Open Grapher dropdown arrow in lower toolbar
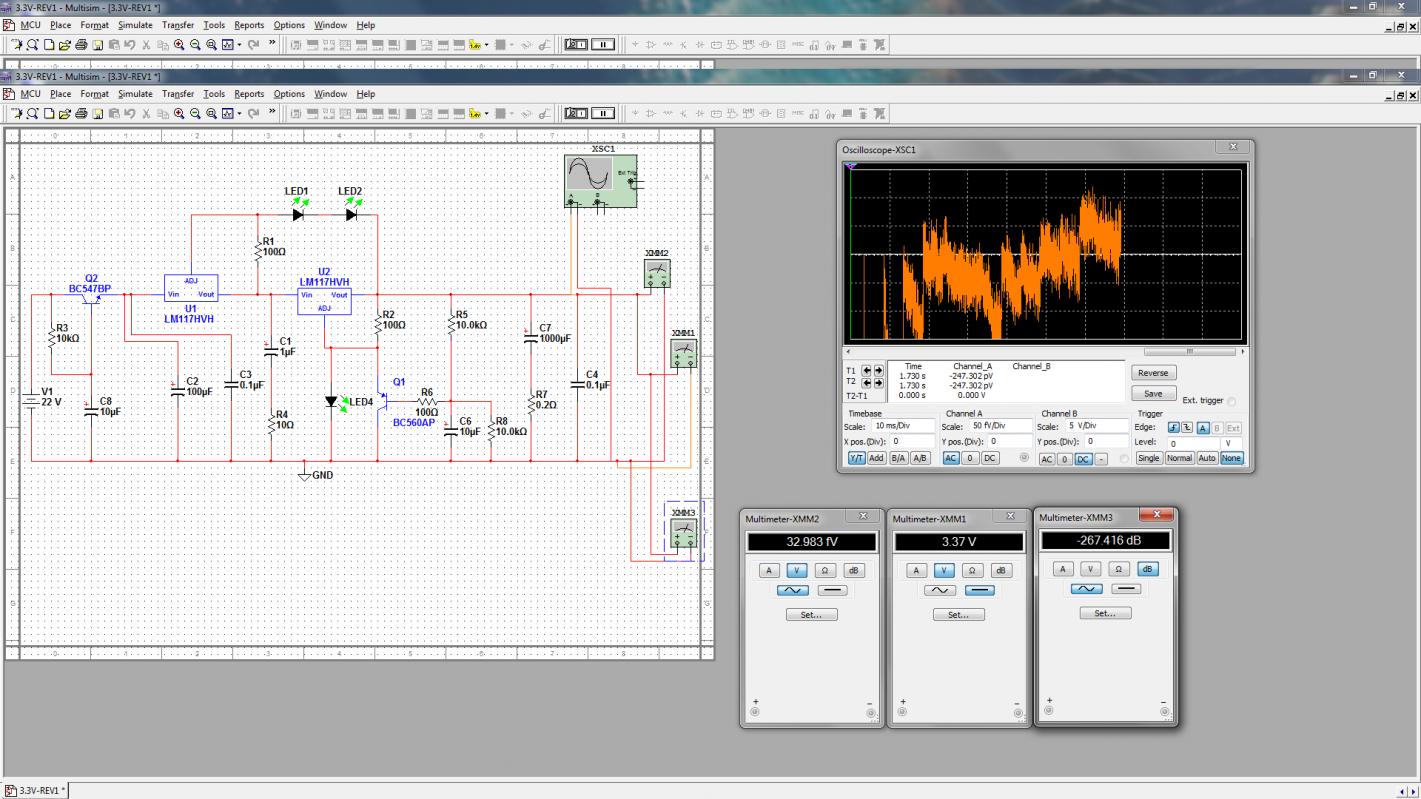The image size is (1421, 799). (x=239, y=114)
